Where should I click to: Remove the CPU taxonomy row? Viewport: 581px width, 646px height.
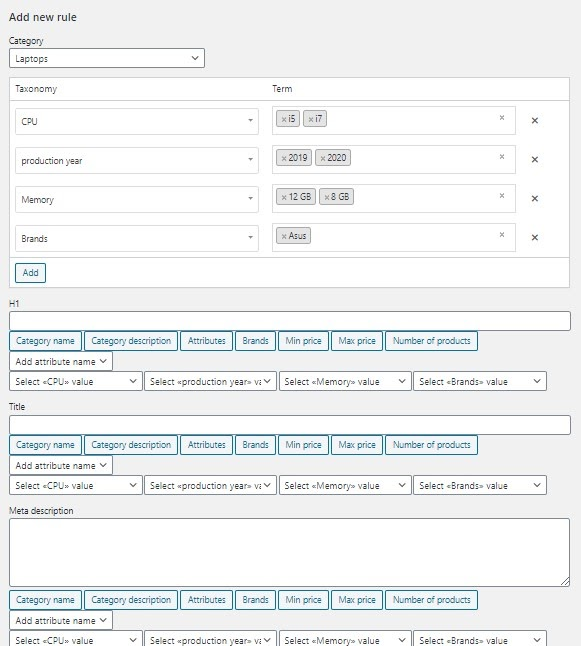tap(534, 121)
